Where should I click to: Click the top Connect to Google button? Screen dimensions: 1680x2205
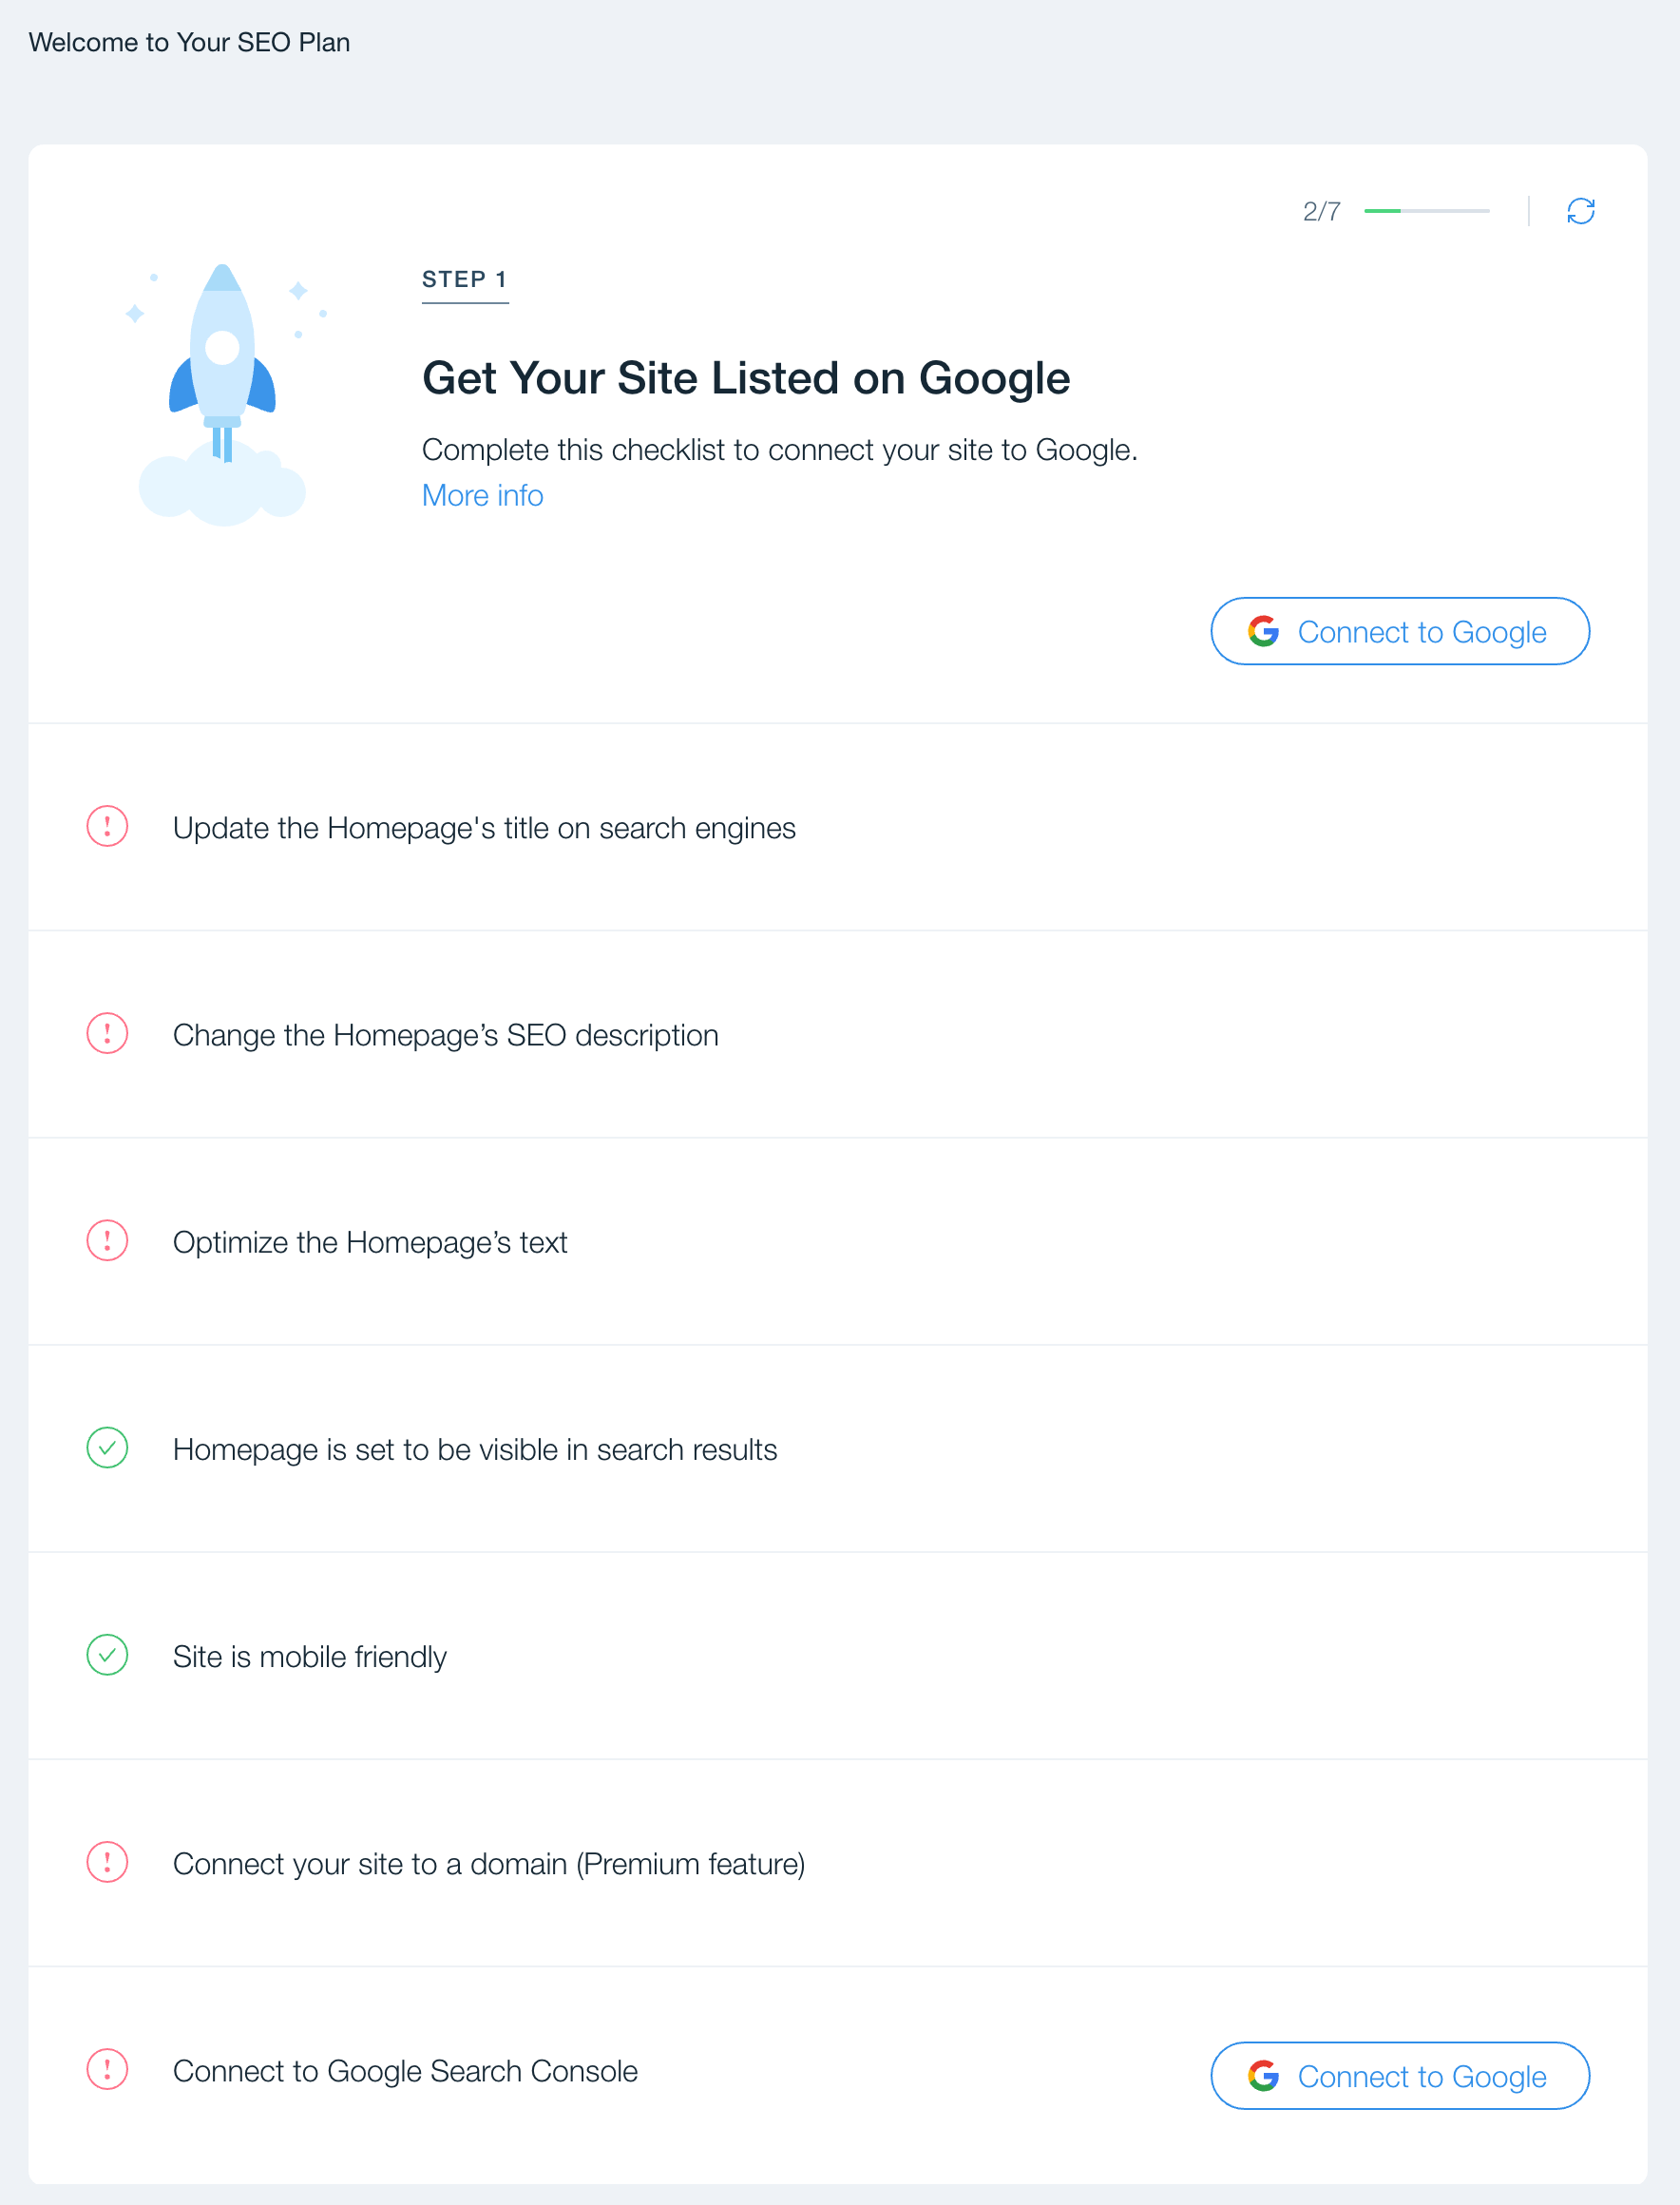tap(1400, 631)
